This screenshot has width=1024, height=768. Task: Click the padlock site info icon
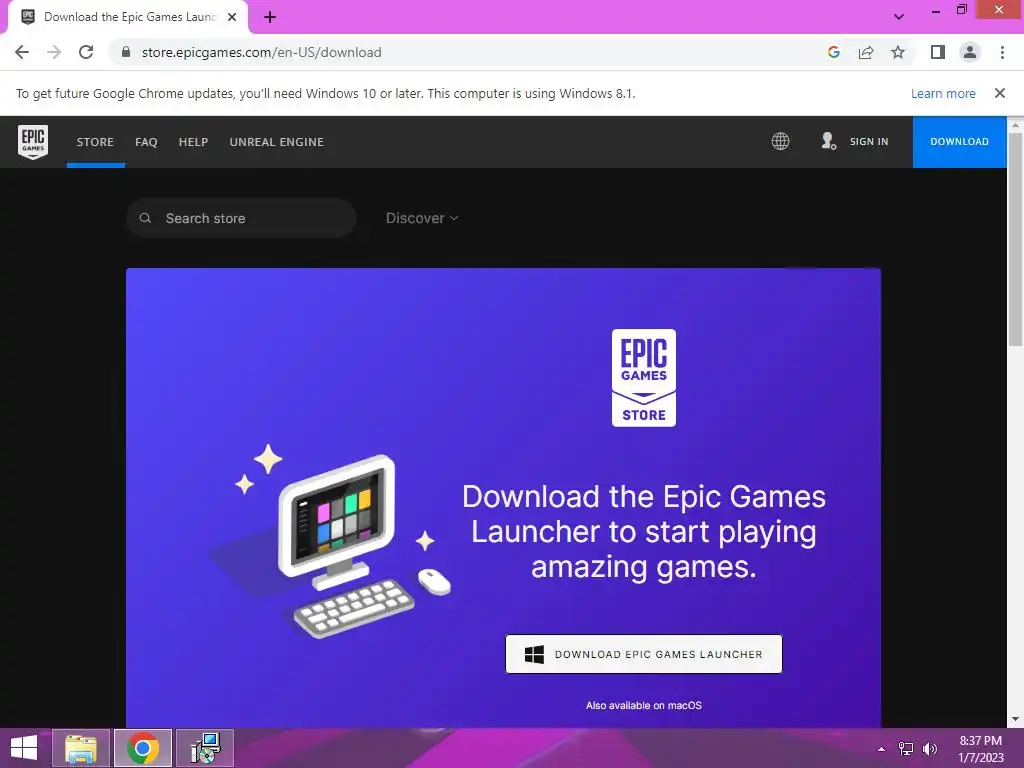click(x=126, y=52)
